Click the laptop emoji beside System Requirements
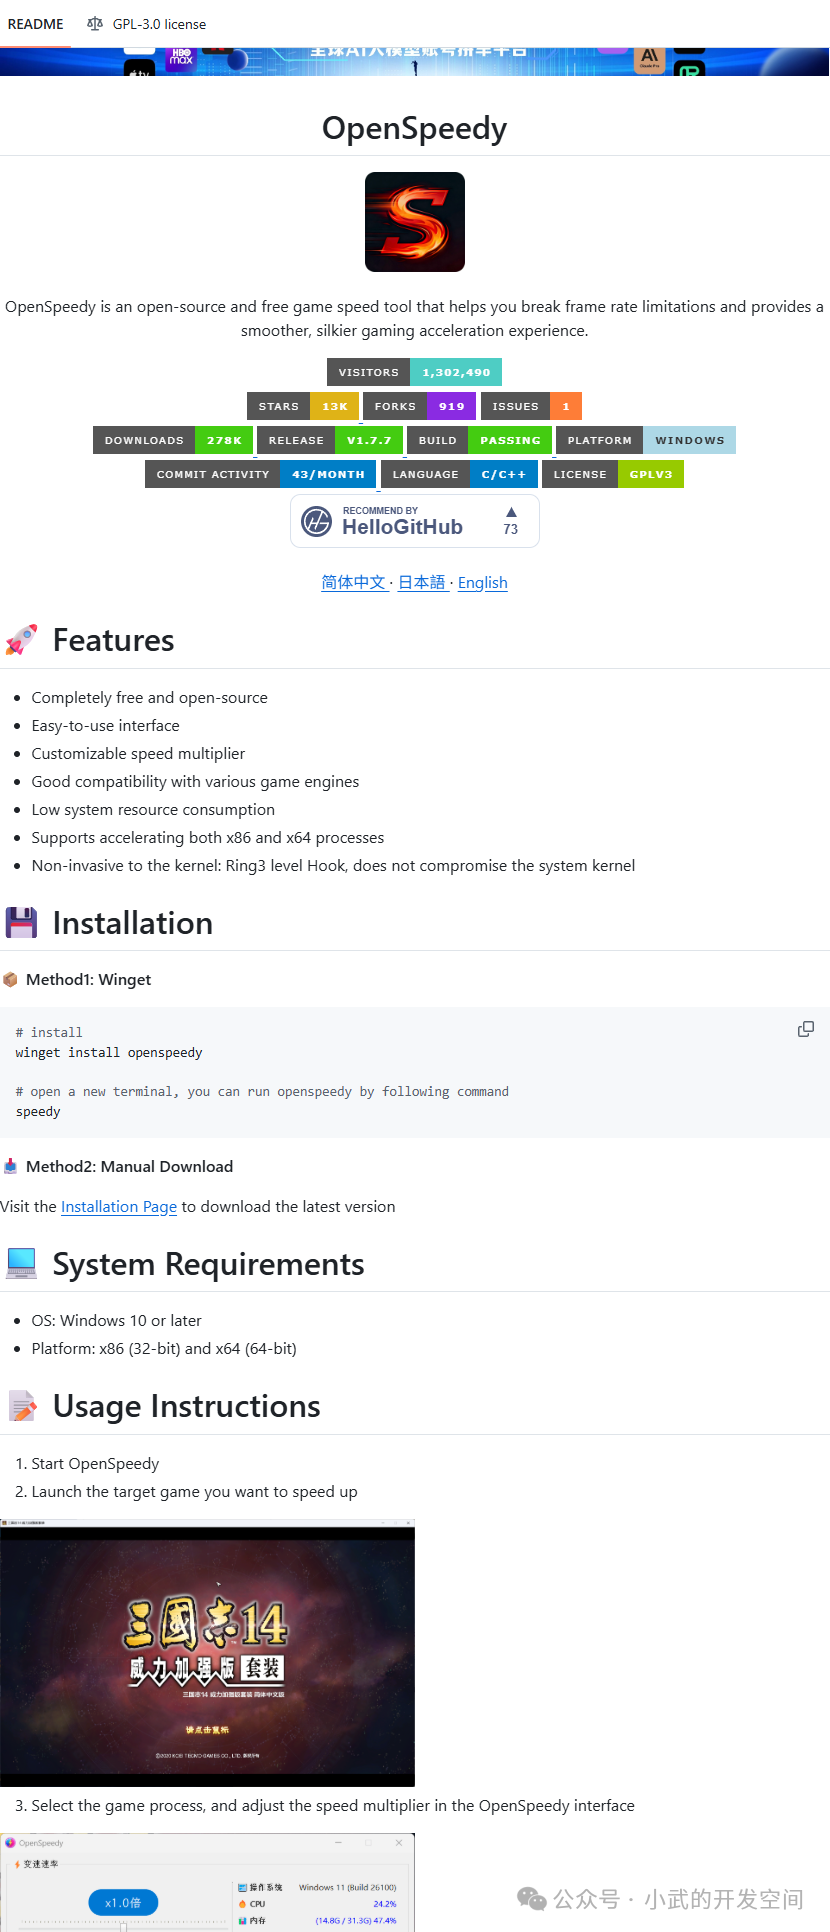This screenshot has height=1932, width=830. [21, 1264]
